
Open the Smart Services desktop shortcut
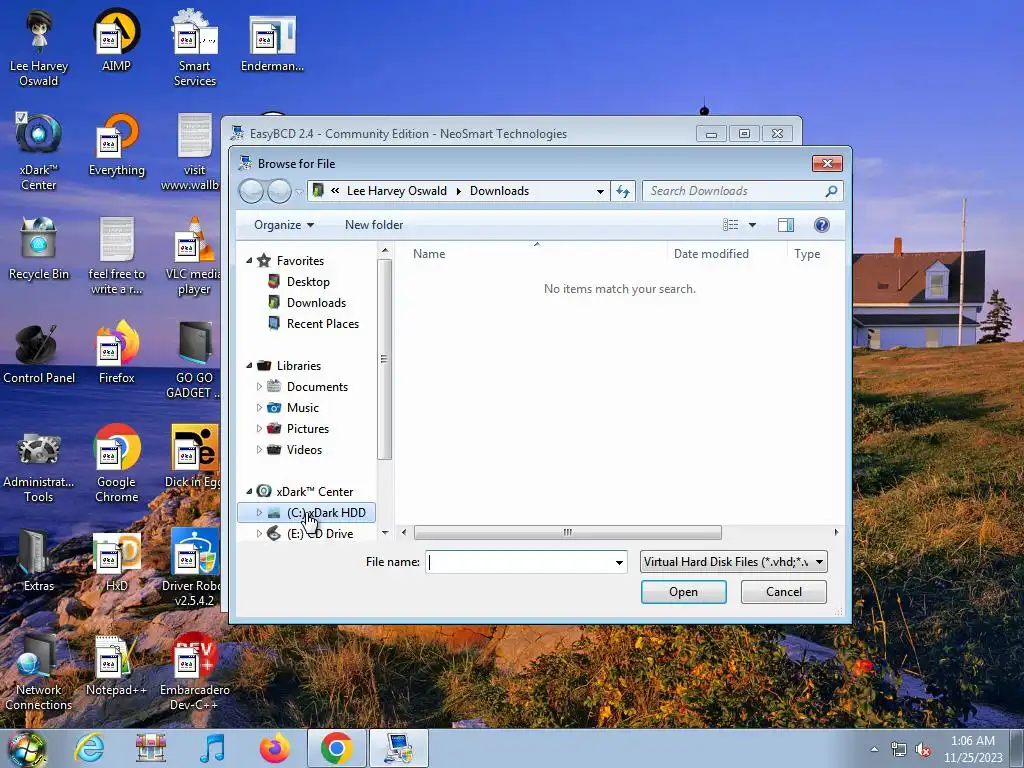tap(194, 48)
